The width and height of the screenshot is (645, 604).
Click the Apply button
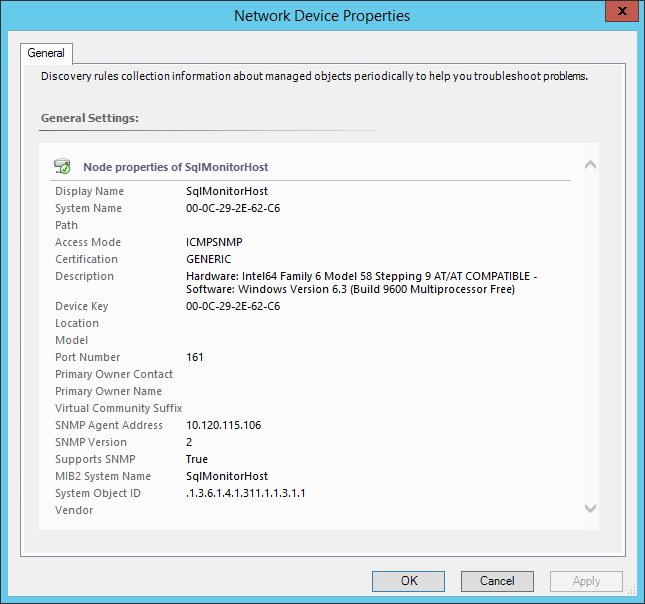[586, 581]
